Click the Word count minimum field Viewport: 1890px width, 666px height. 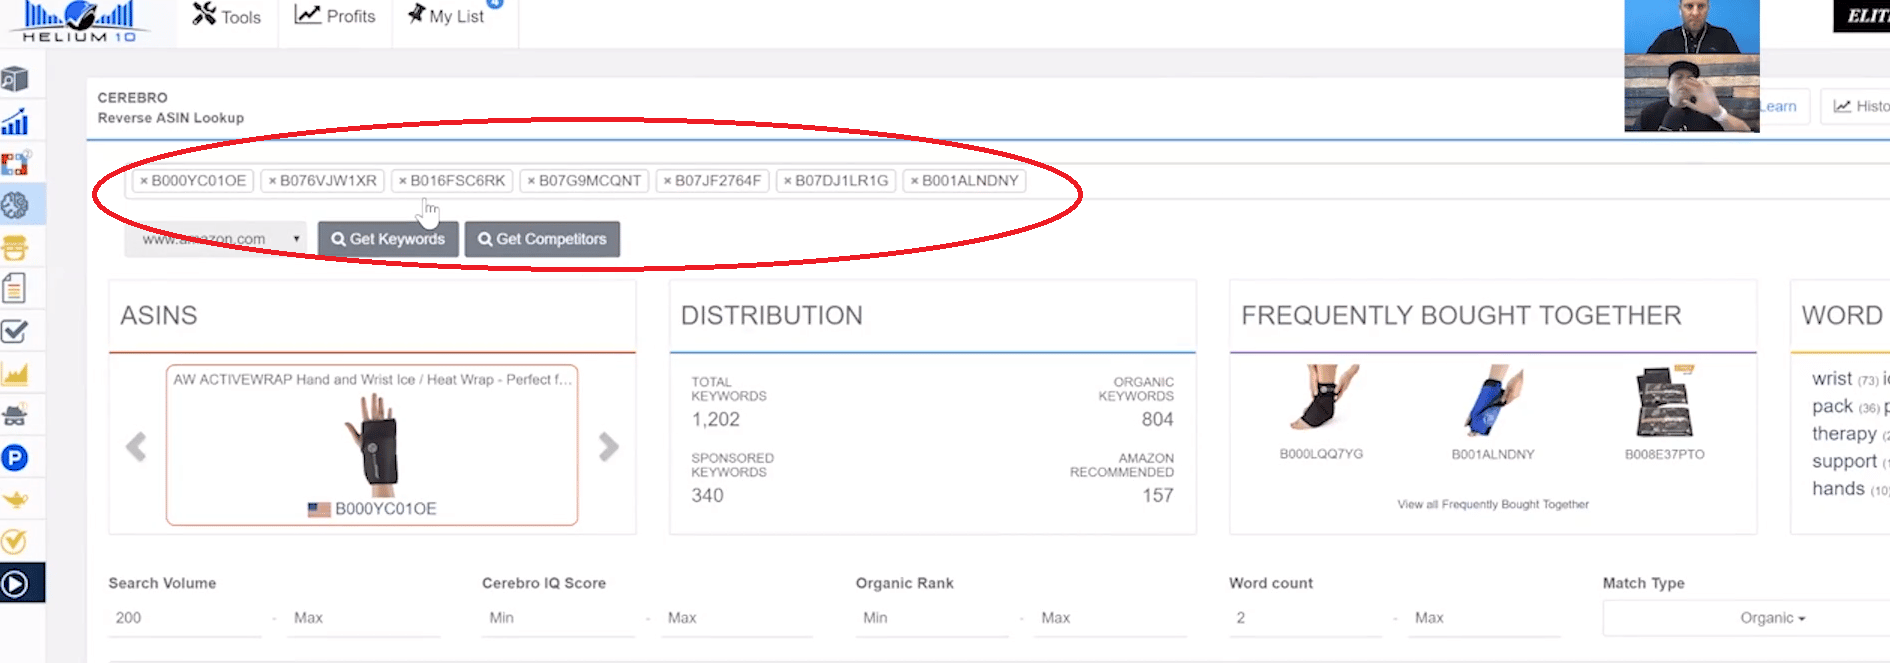coord(1306,618)
